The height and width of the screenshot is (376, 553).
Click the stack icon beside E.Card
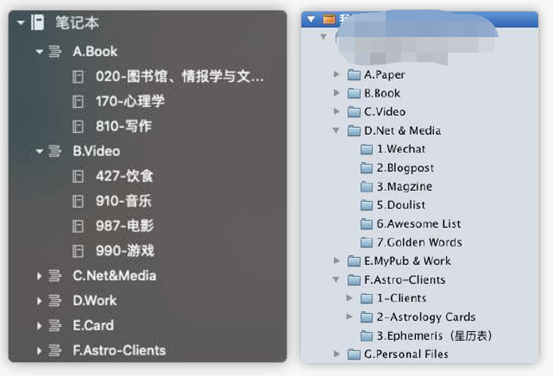point(55,326)
